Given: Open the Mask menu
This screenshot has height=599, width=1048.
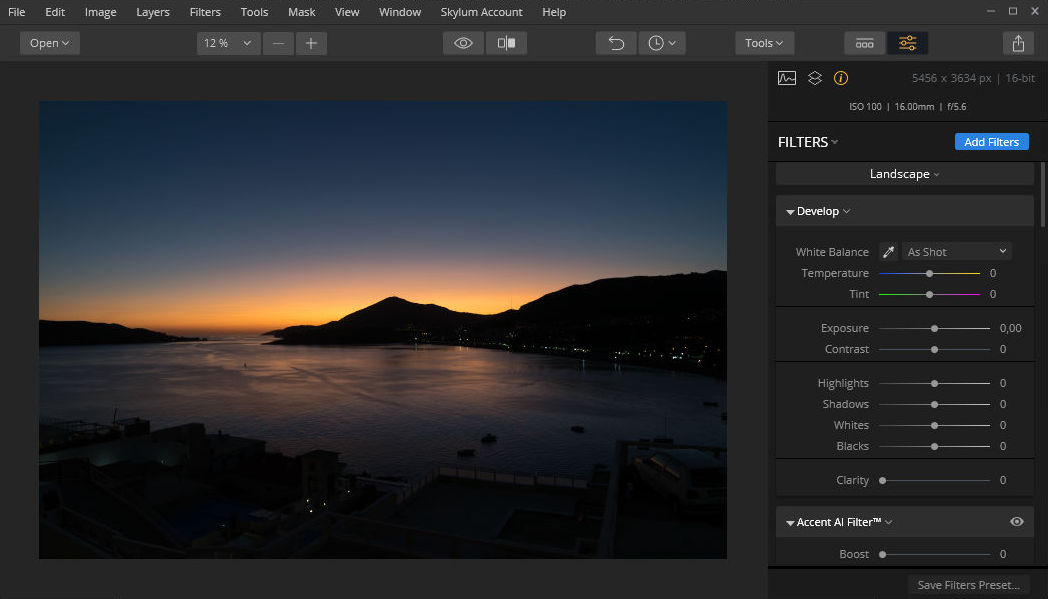Looking at the screenshot, I should point(301,12).
